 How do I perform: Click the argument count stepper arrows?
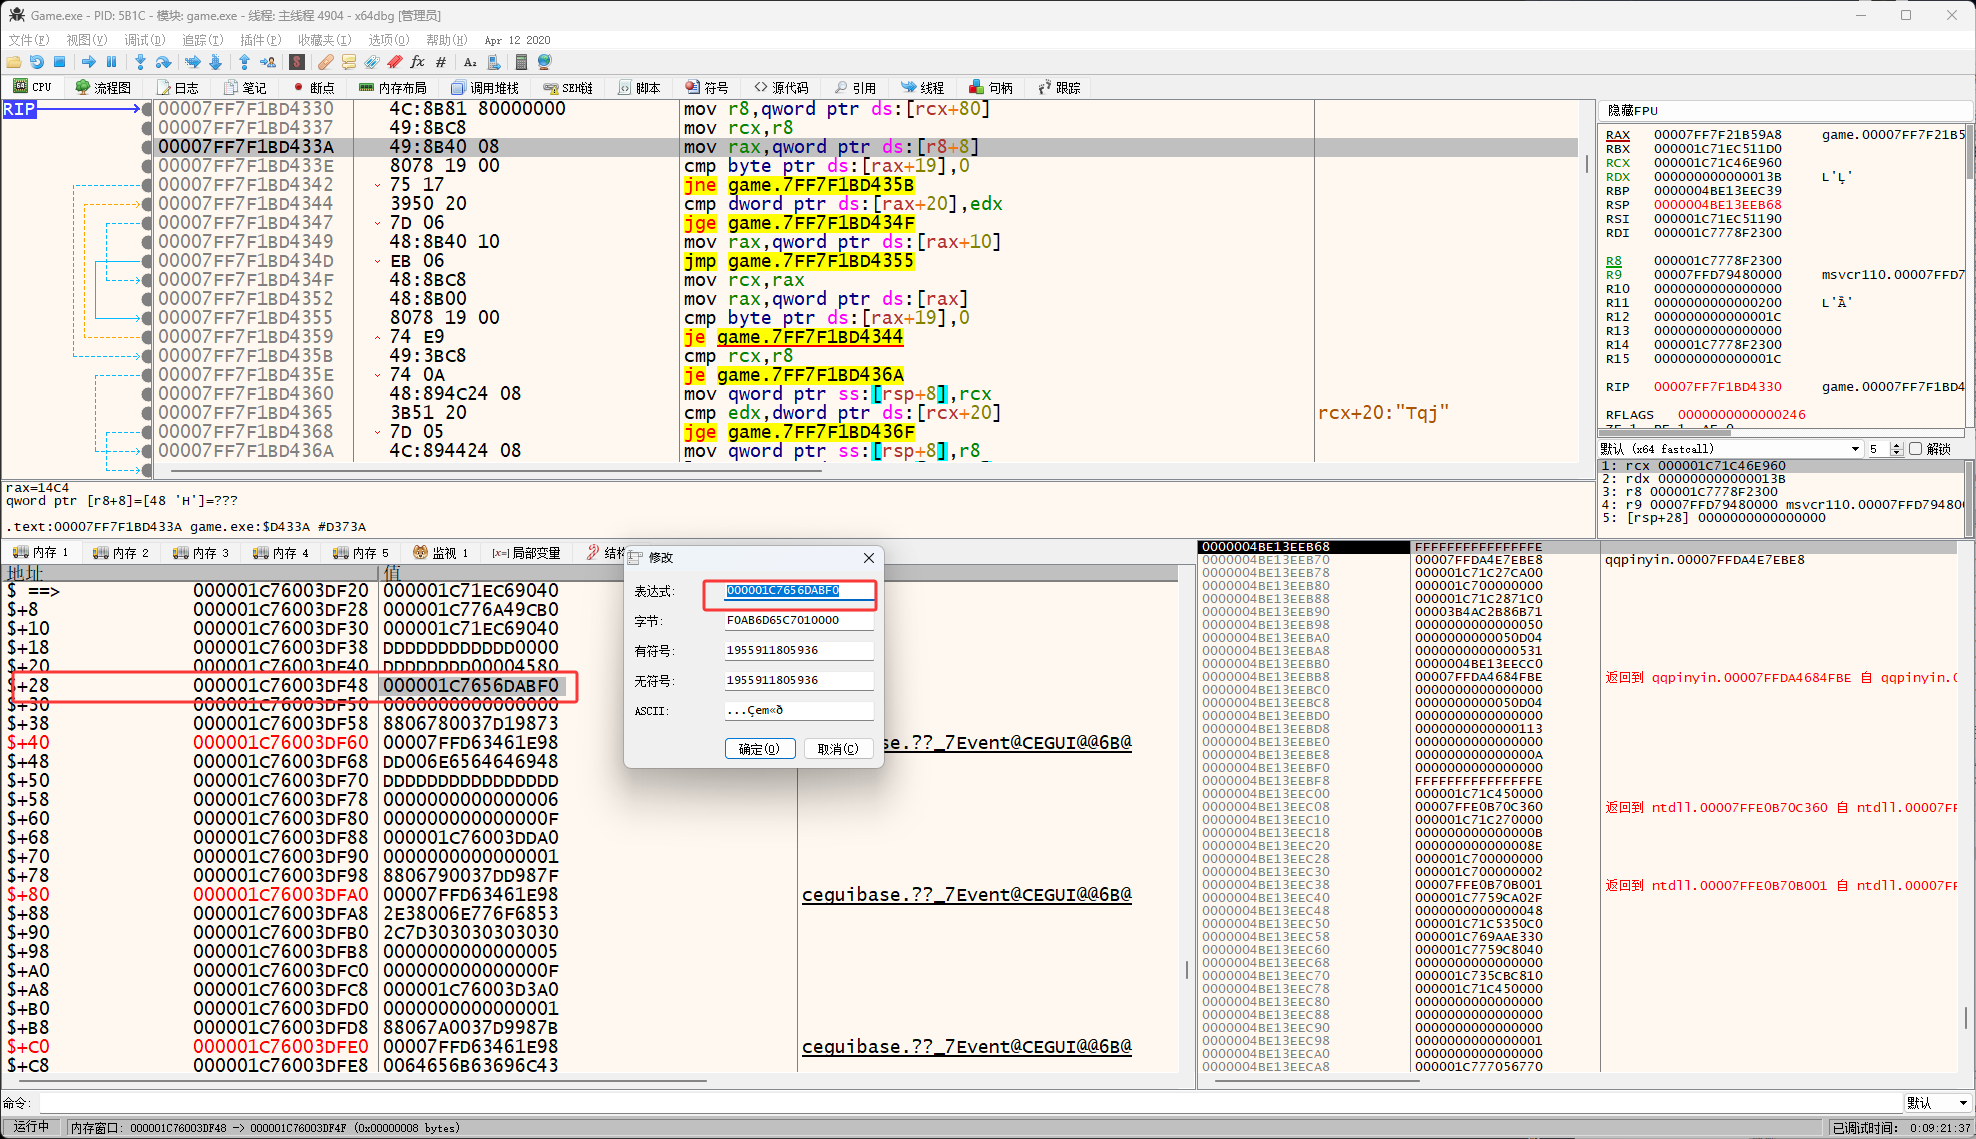(1896, 449)
